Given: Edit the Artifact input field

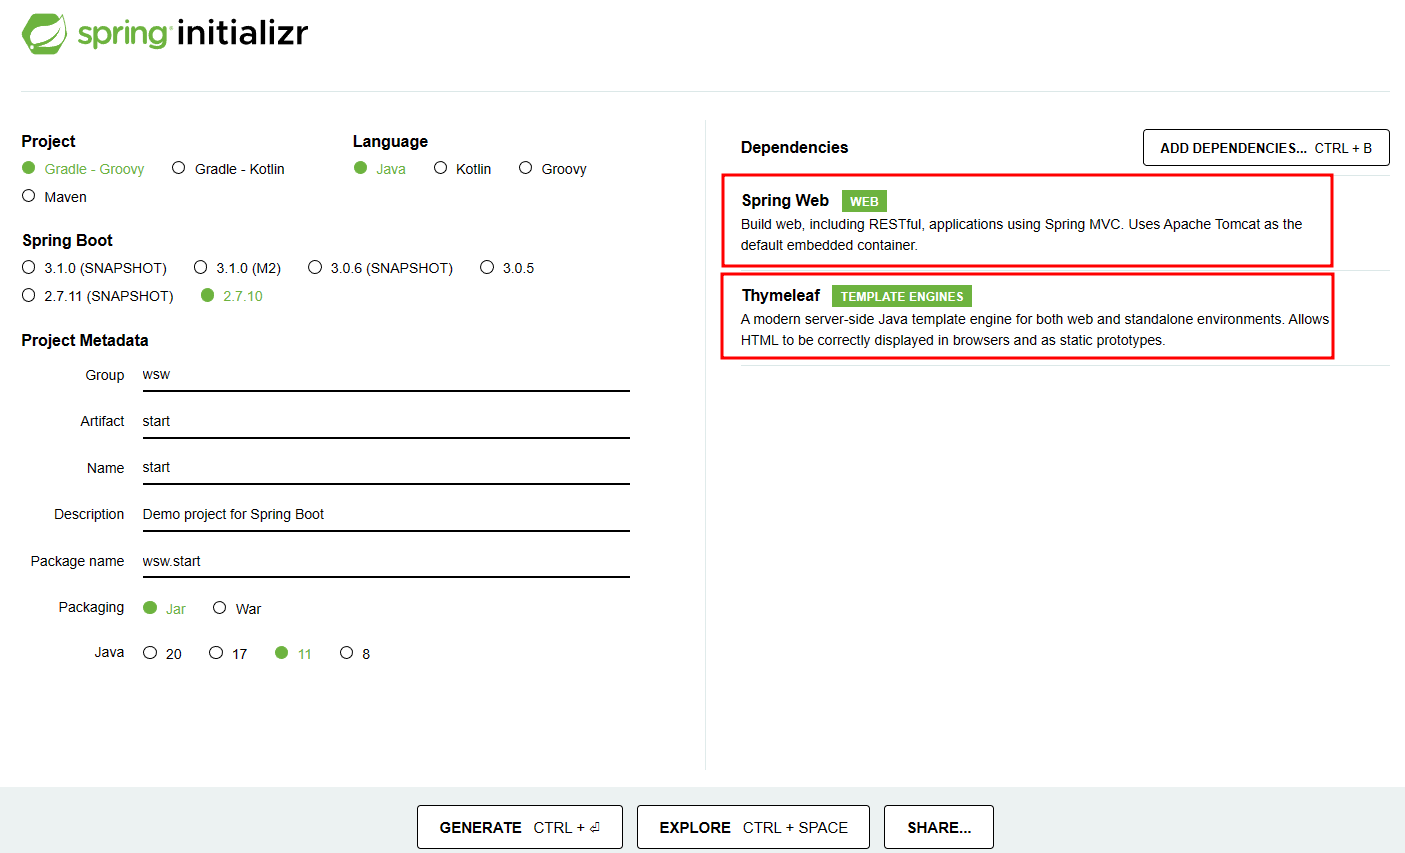Looking at the screenshot, I should pyautogui.click(x=386, y=421).
